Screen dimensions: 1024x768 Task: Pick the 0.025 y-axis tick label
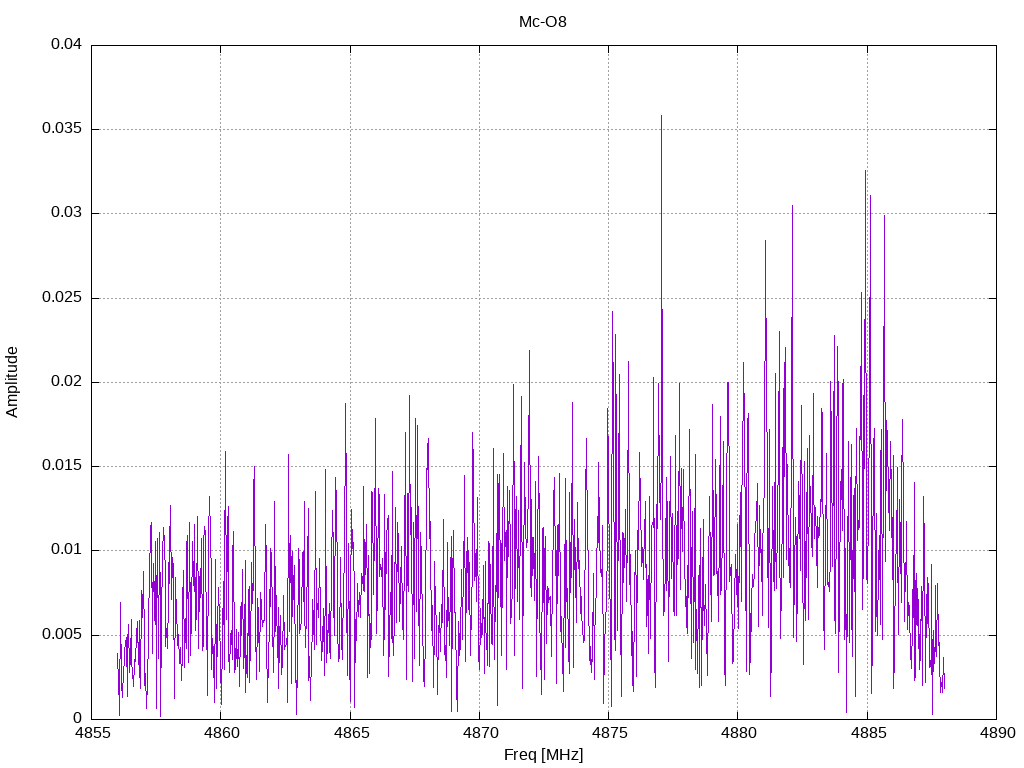63,298
